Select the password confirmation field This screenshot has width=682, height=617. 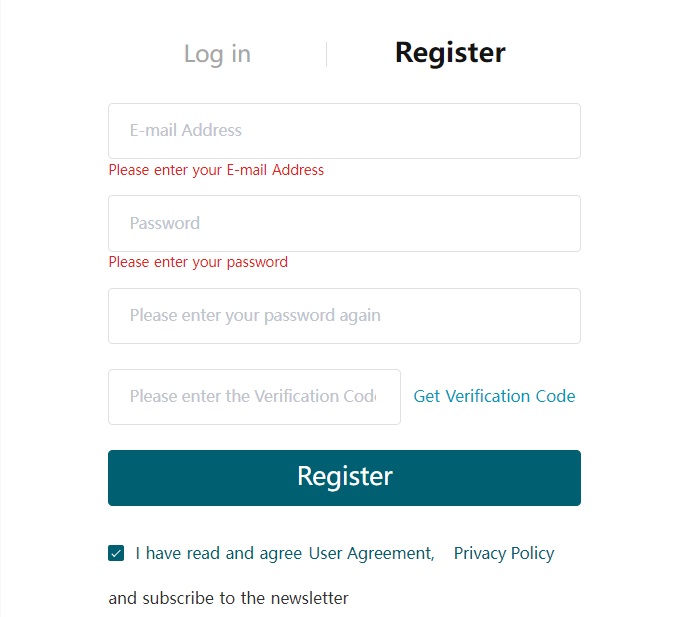pyautogui.click(x=344, y=316)
